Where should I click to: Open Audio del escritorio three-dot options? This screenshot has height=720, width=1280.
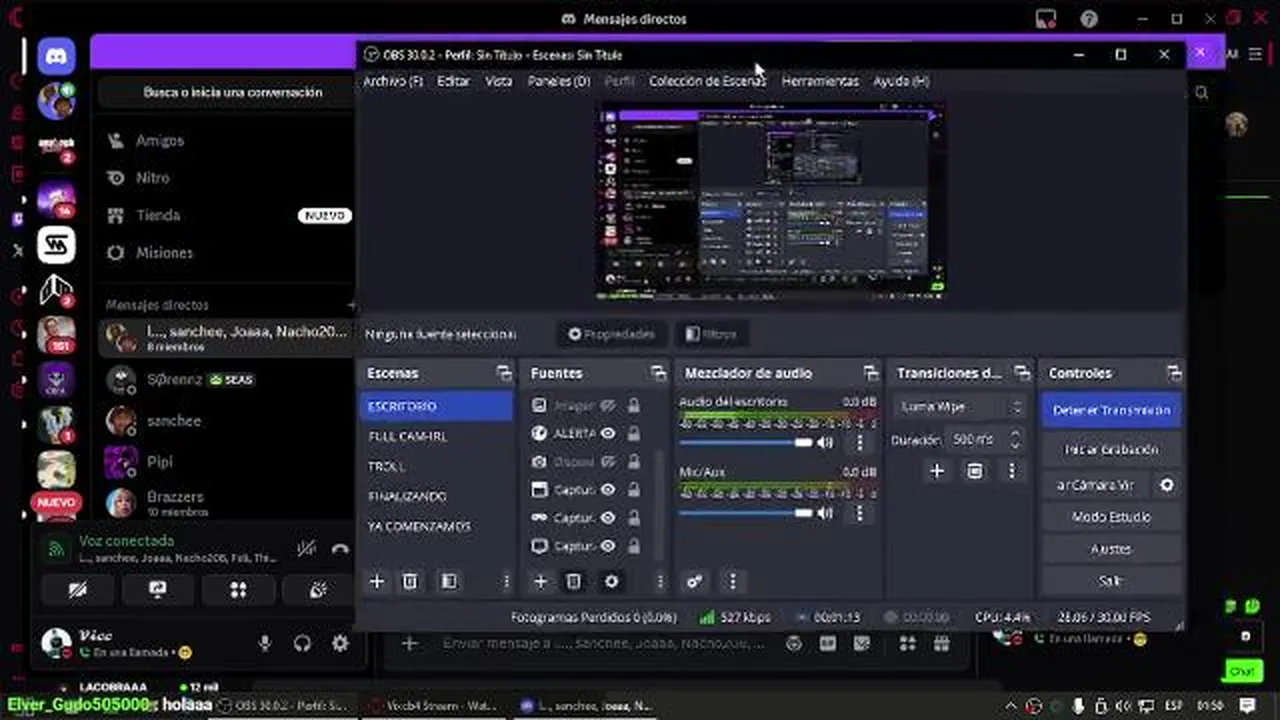(x=859, y=442)
